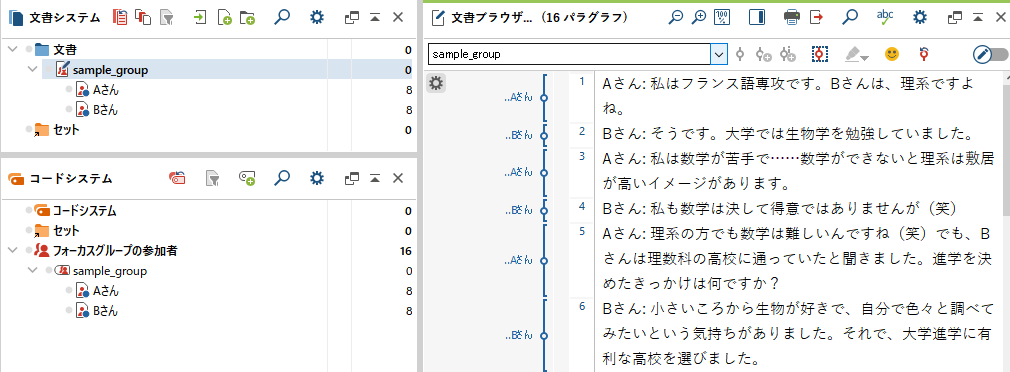Click Aさん coding stripe at paragraph 1
This screenshot has height=372, width=1010.
coord(544,98)
